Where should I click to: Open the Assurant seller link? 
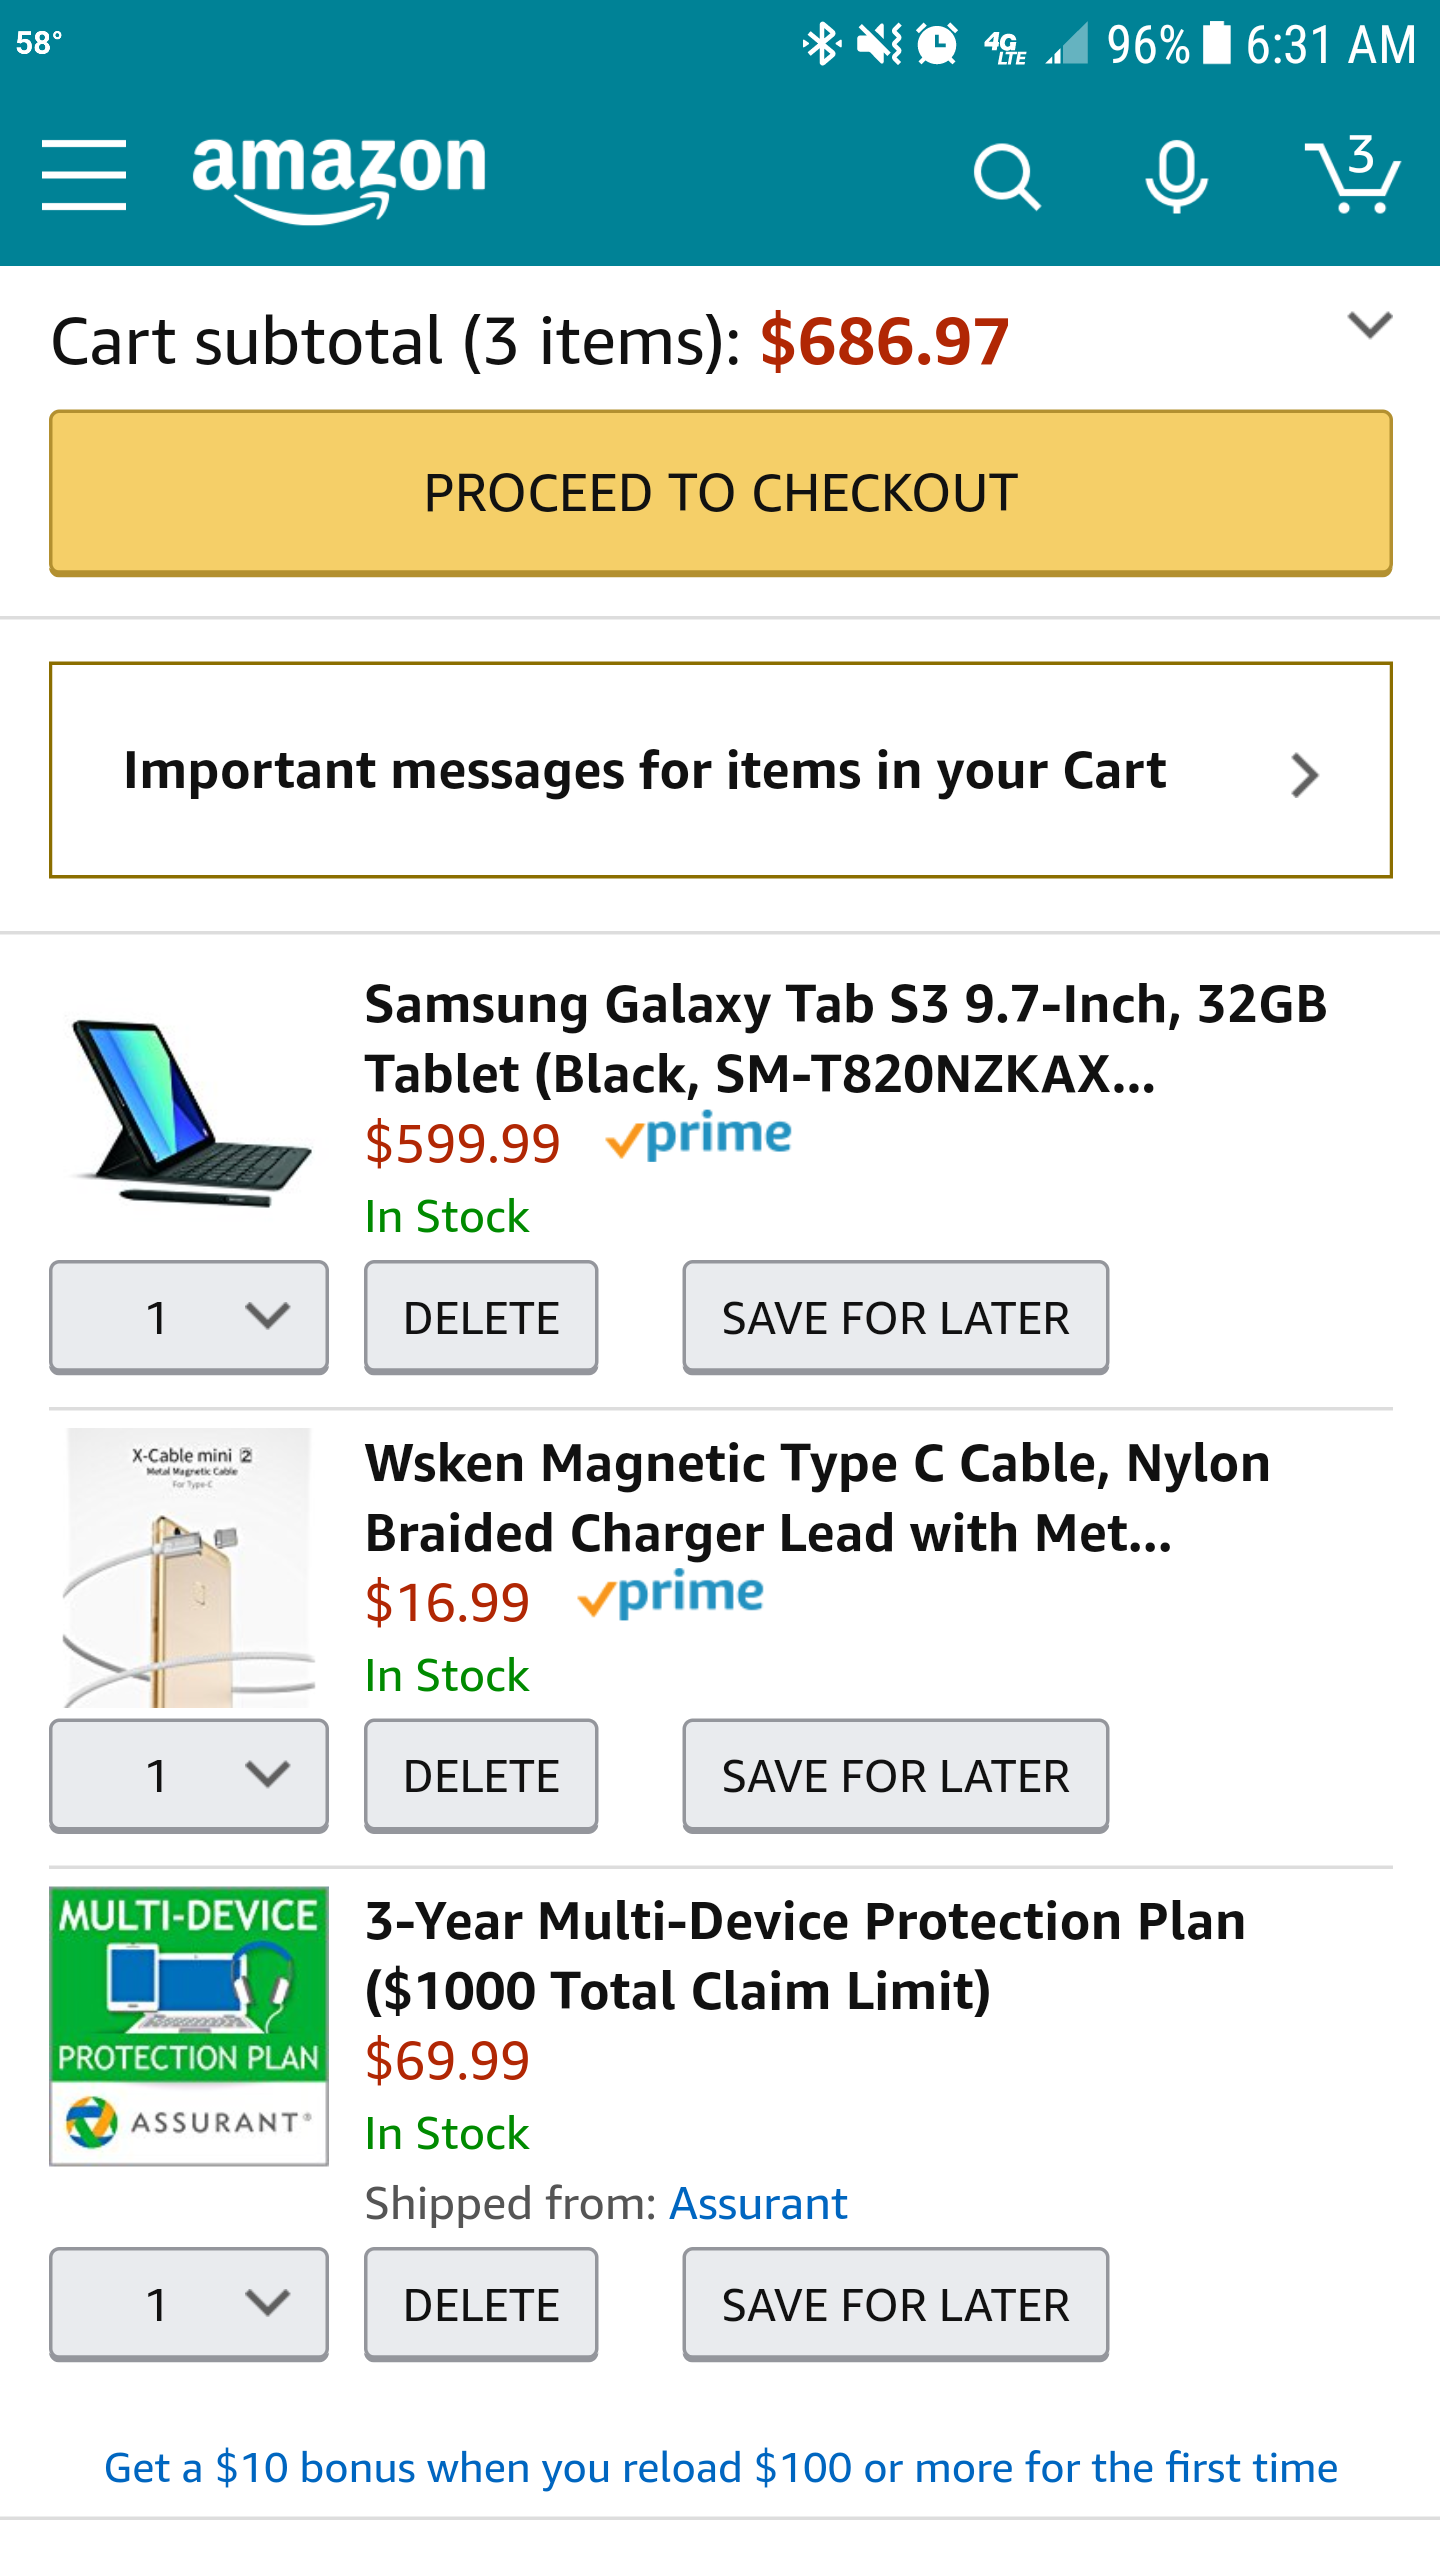tap(758, 2203)
